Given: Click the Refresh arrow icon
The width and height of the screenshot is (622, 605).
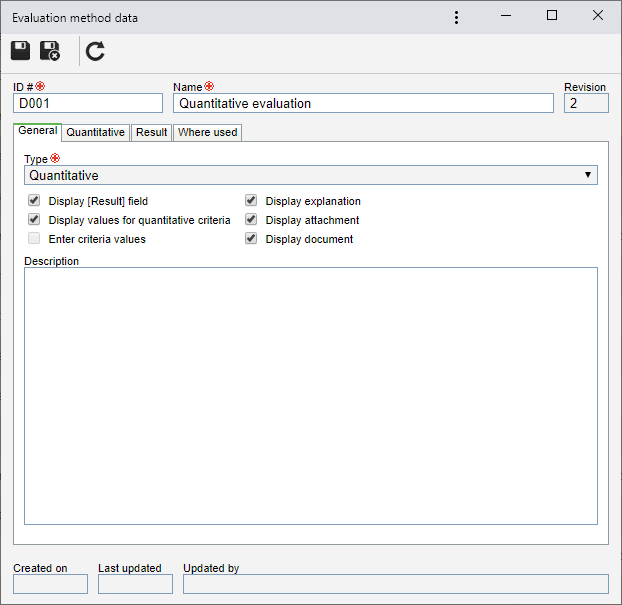Looking at the screenshot, I should coord(95,51).
